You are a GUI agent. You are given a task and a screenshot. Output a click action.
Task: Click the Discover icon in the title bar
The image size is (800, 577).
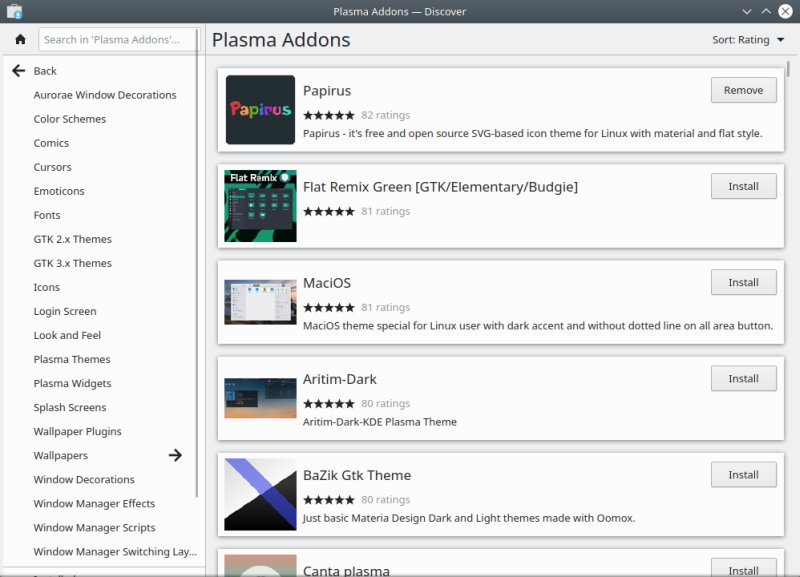click(x=12, y=11)
